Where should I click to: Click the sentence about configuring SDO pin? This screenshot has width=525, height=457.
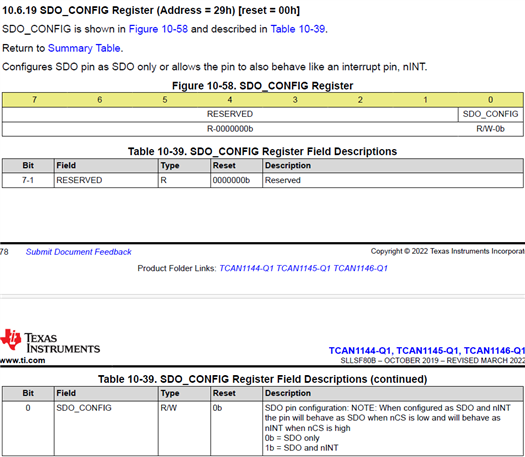(215, 67)
